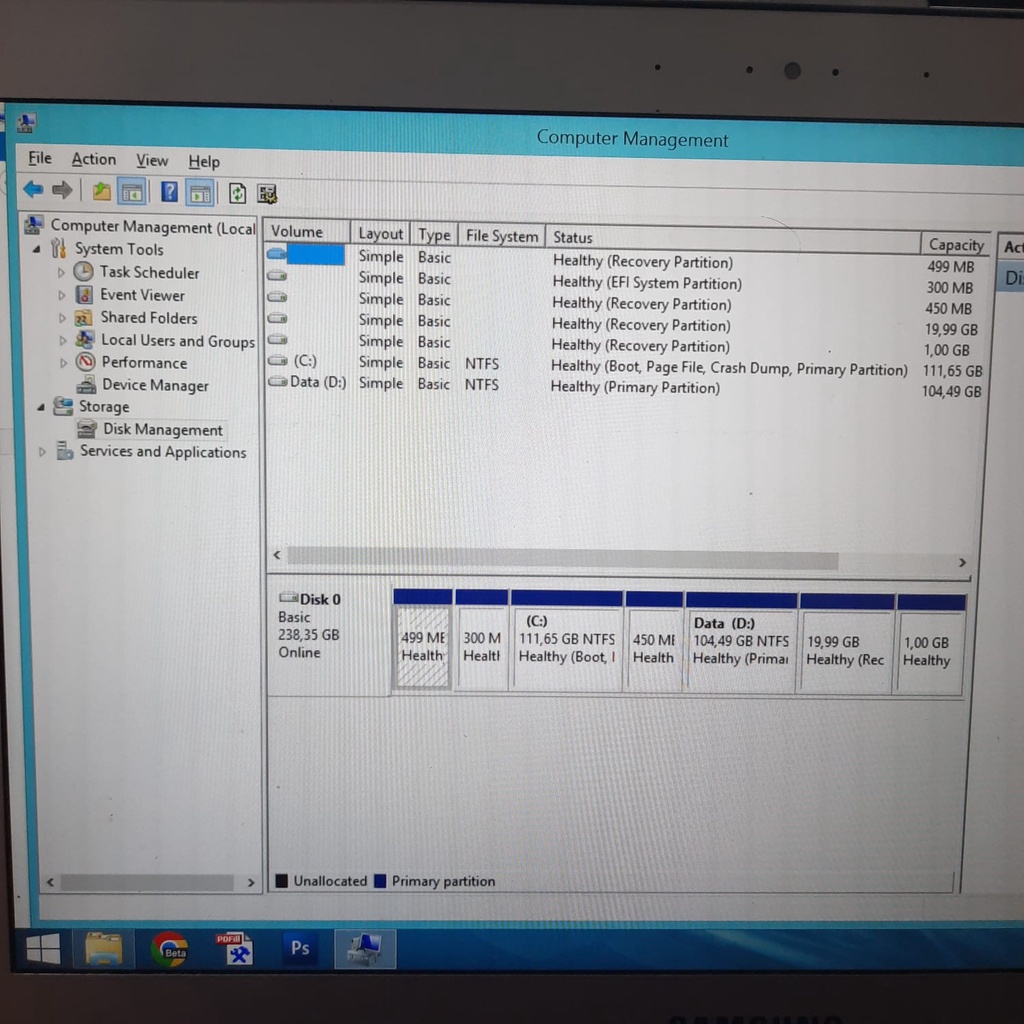Screen dimensions: 1024x1024
Task: Expand the Task Scheduler node
Action: click(61, 272)
